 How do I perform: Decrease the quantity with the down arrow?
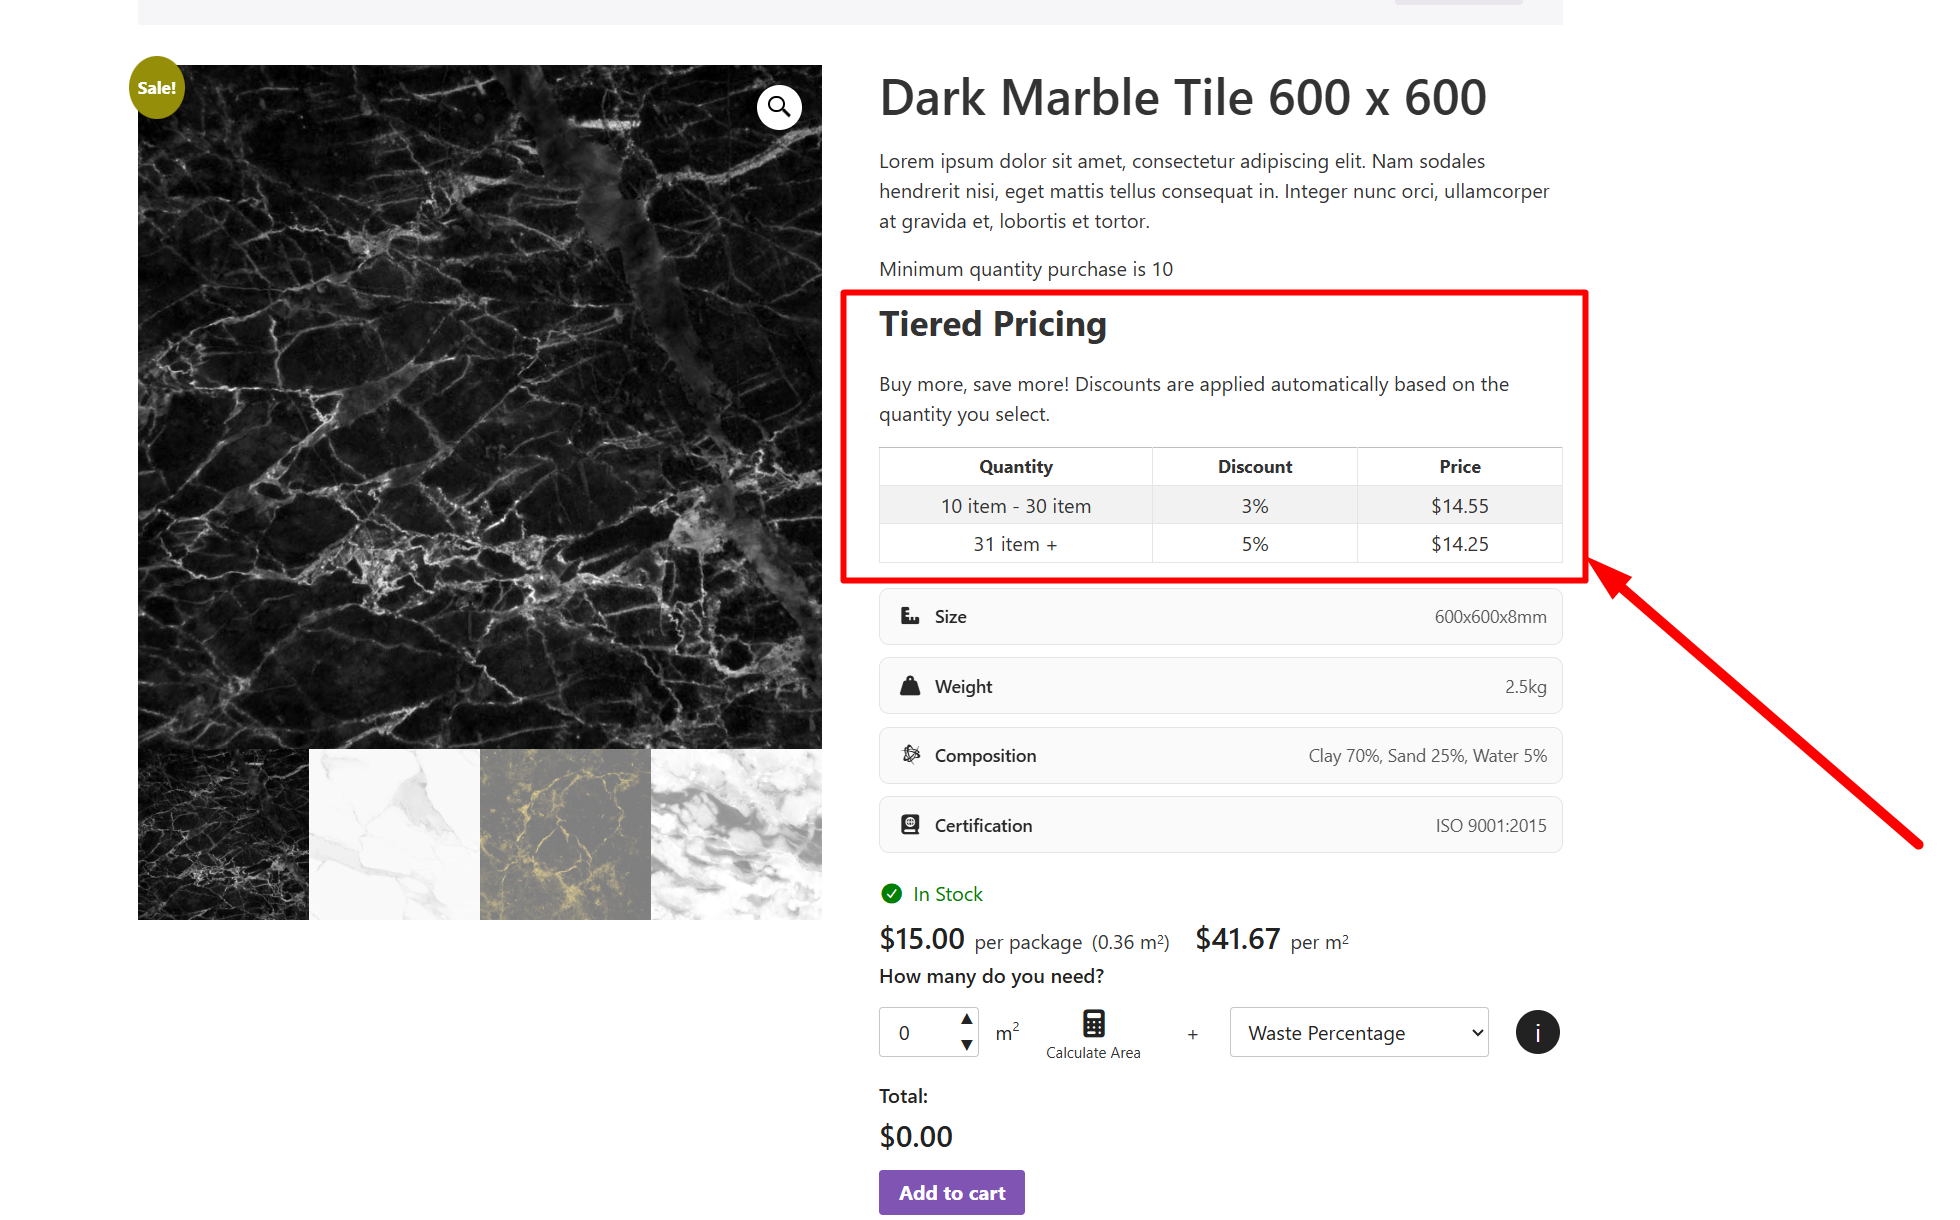click(x=966, y=1045)
